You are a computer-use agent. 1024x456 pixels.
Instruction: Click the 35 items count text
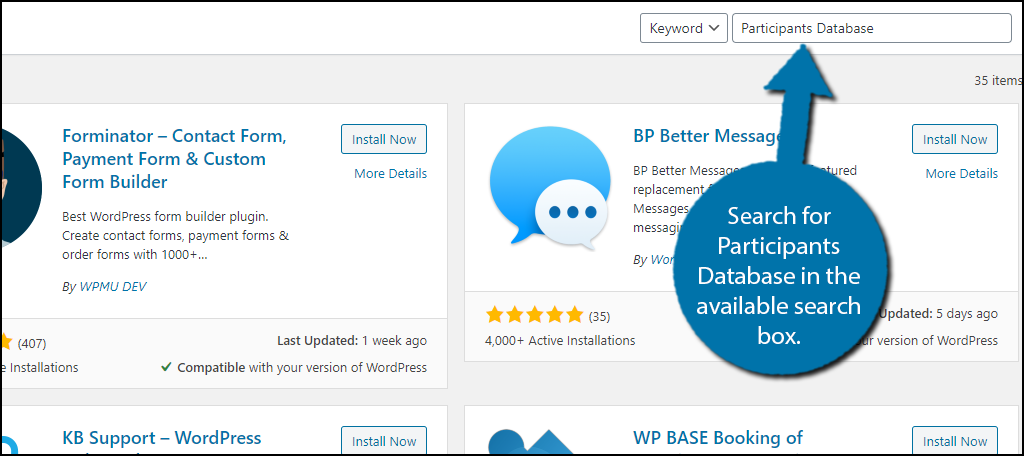coord(997,80)
